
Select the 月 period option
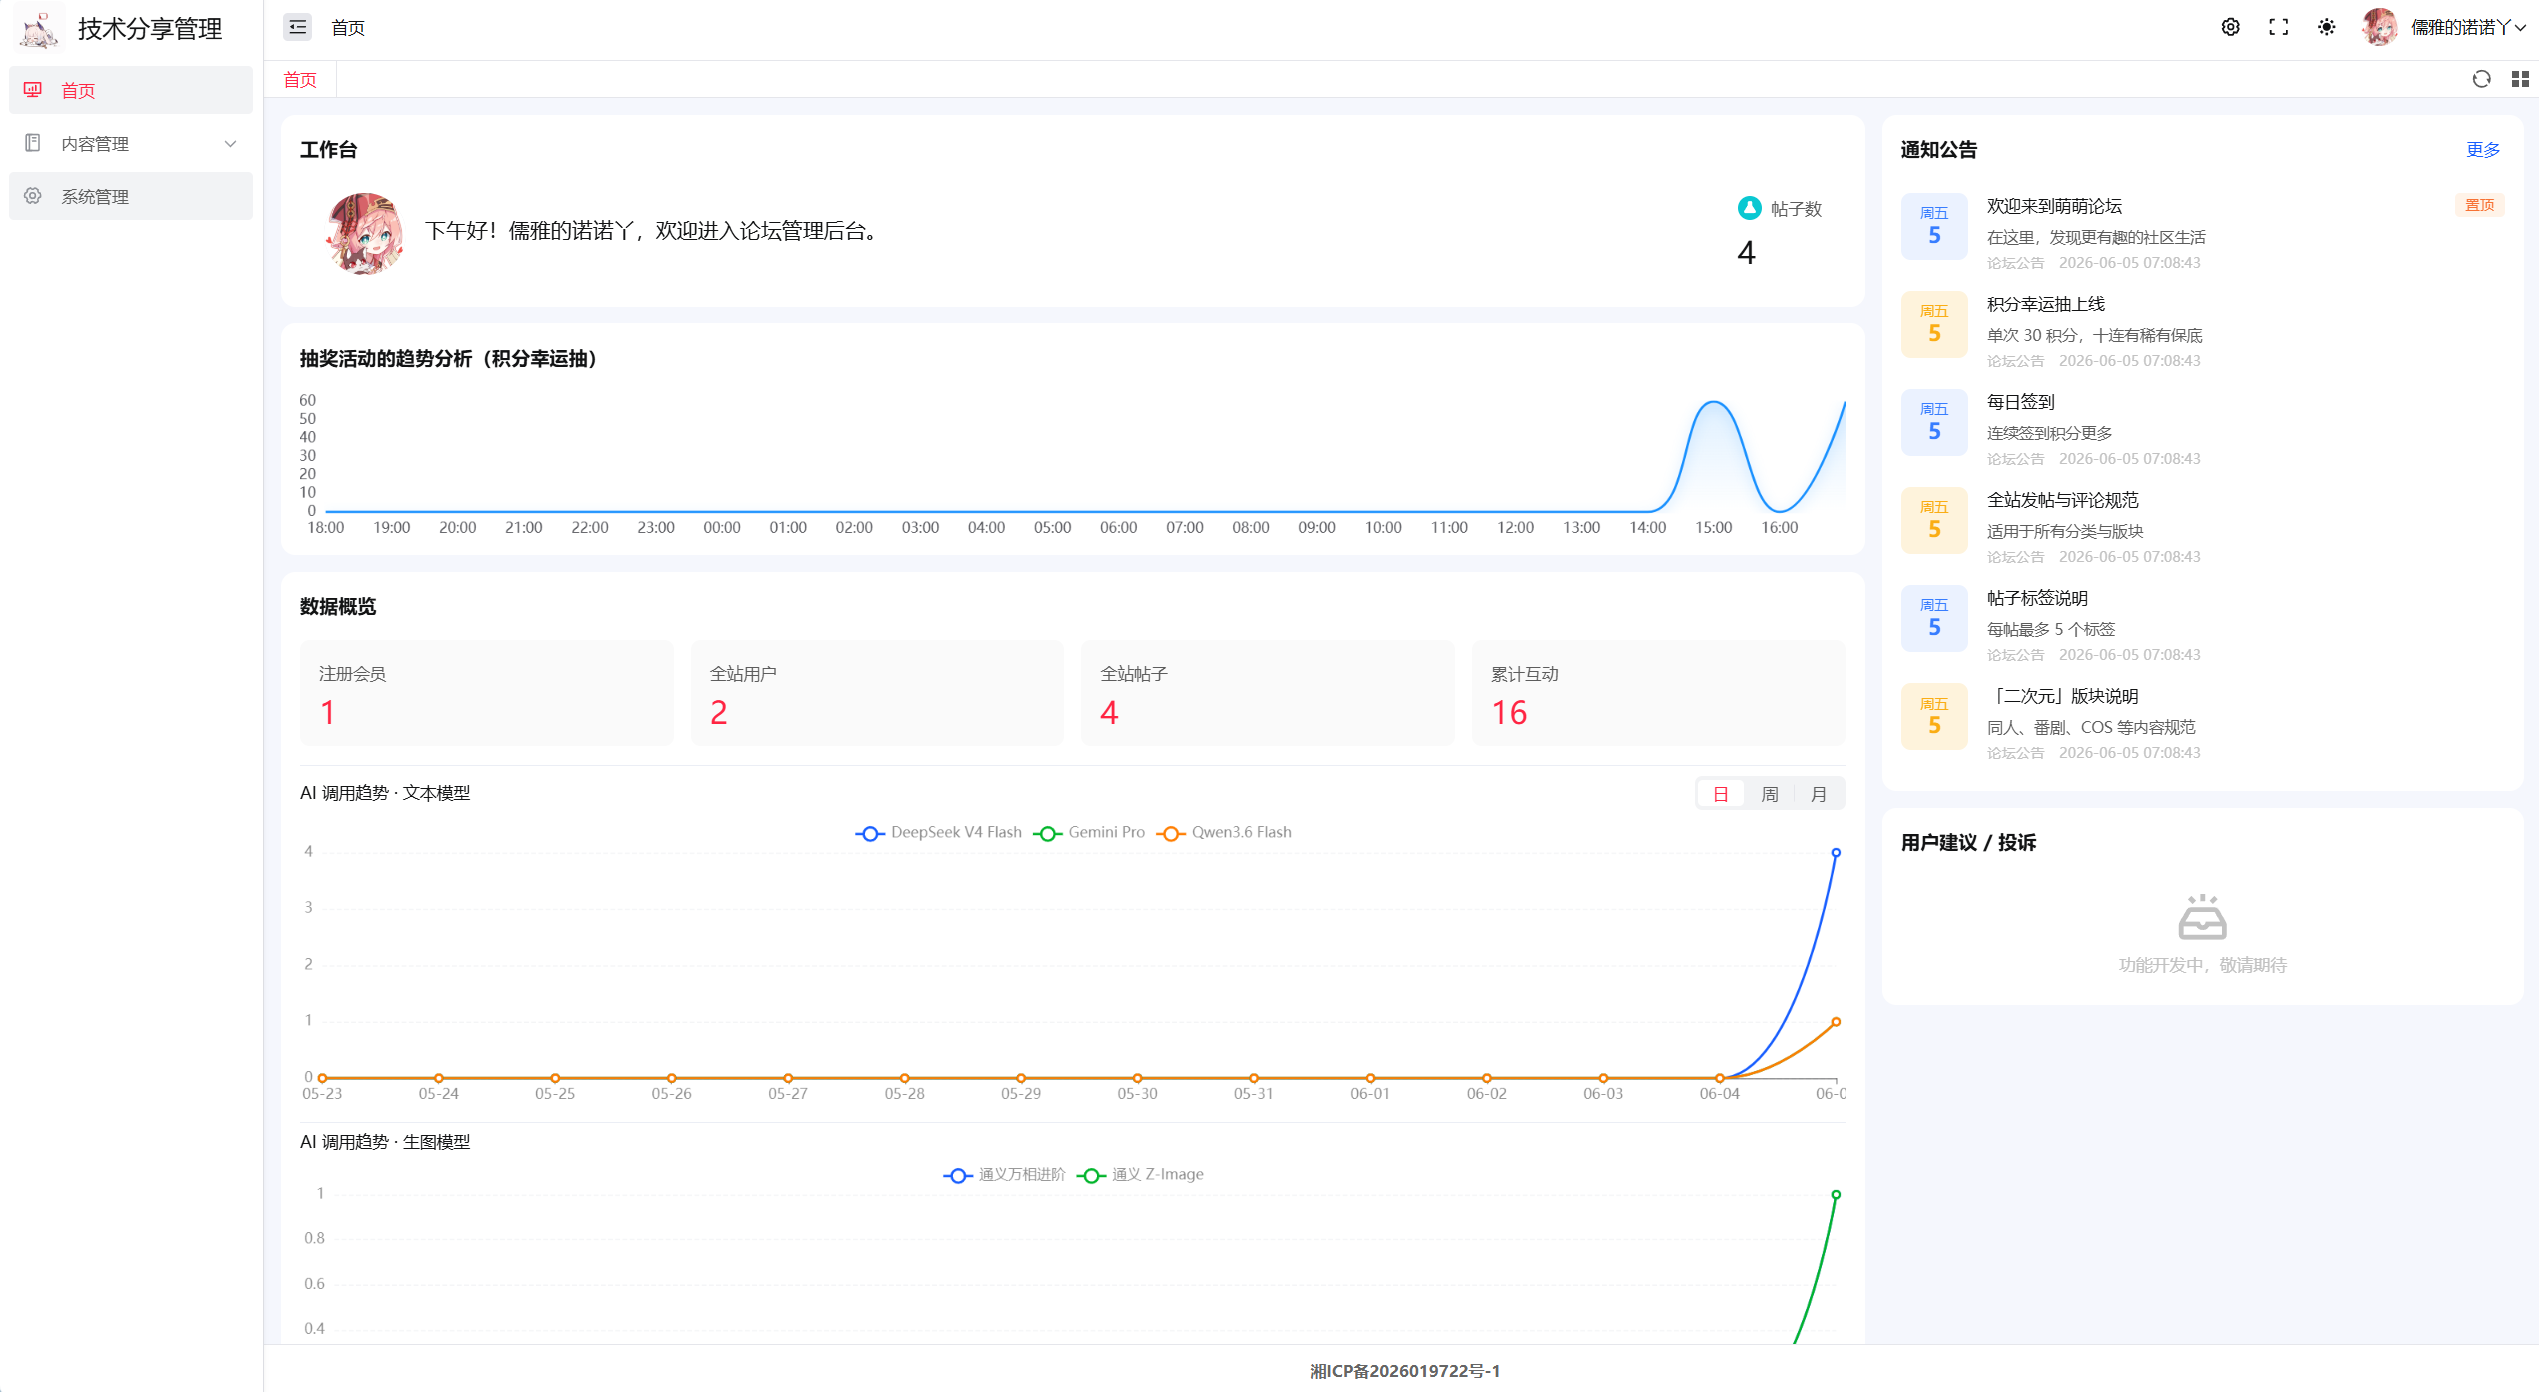[1819, 794]
